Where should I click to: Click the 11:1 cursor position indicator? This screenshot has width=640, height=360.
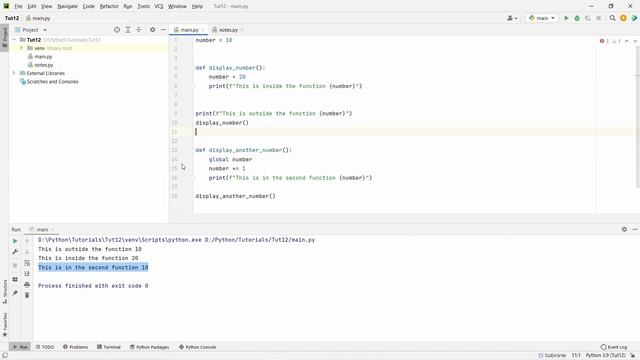pos(576,356)
